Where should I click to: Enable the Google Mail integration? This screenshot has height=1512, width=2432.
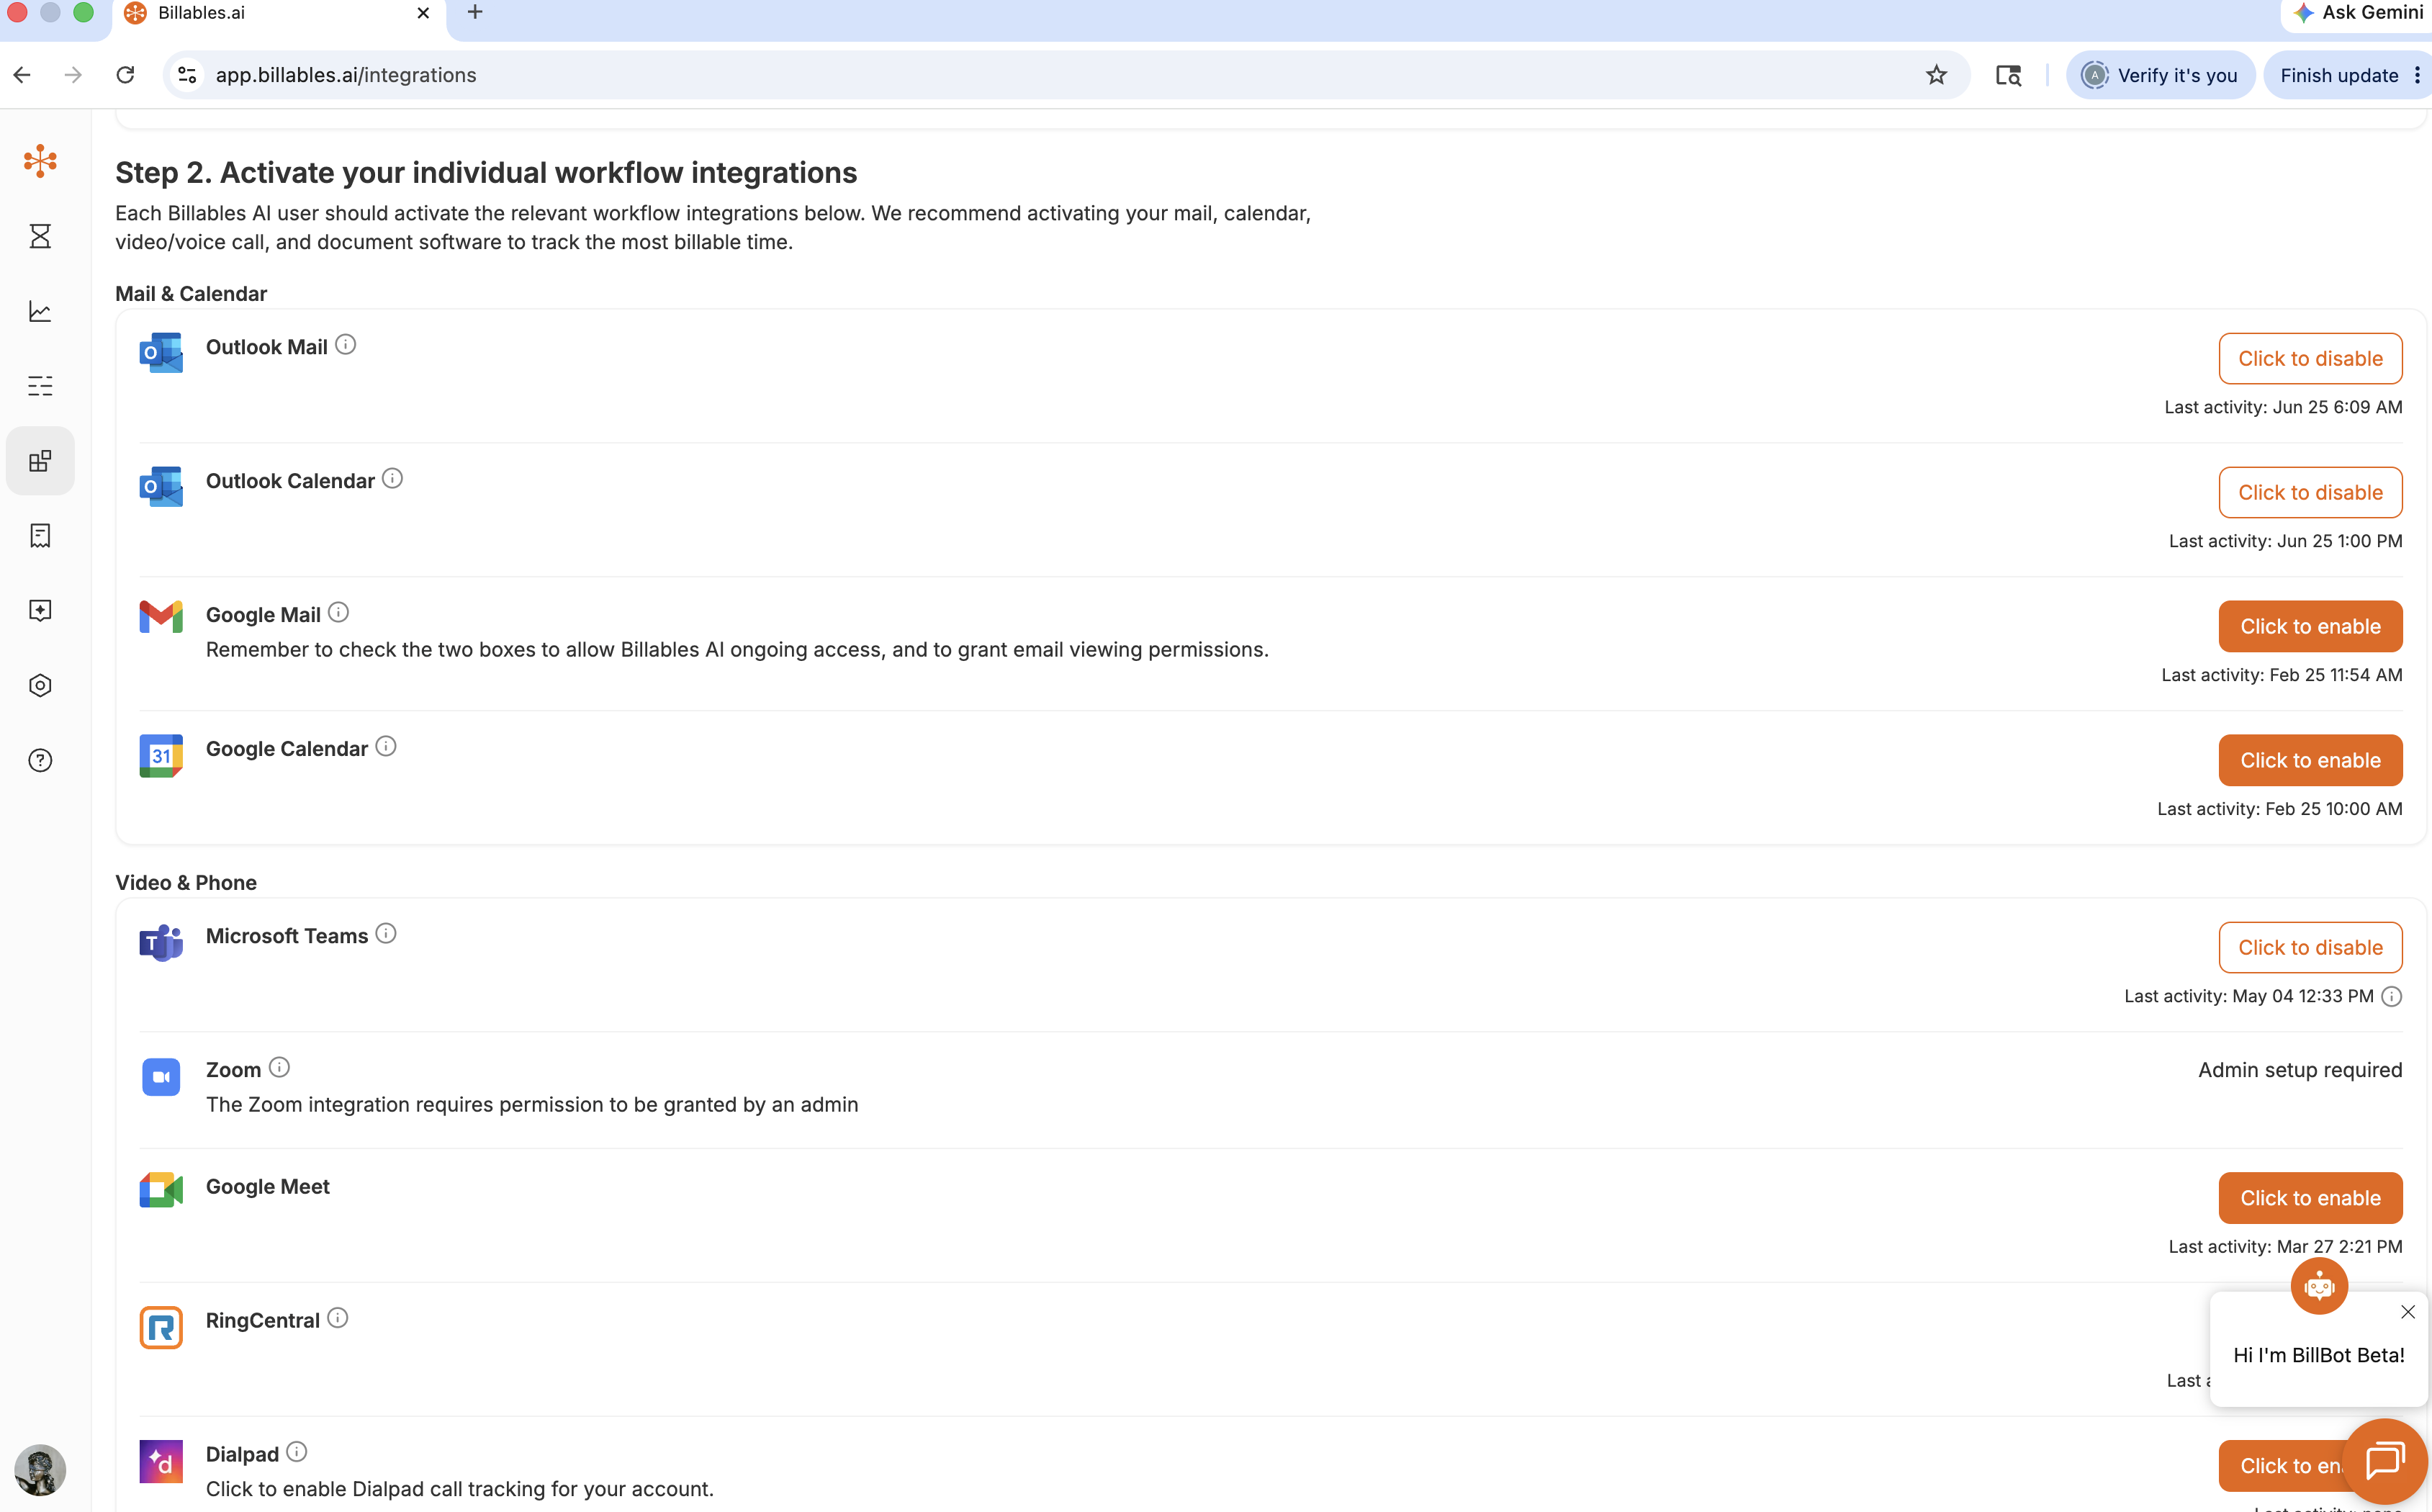tap(2310, 627)
